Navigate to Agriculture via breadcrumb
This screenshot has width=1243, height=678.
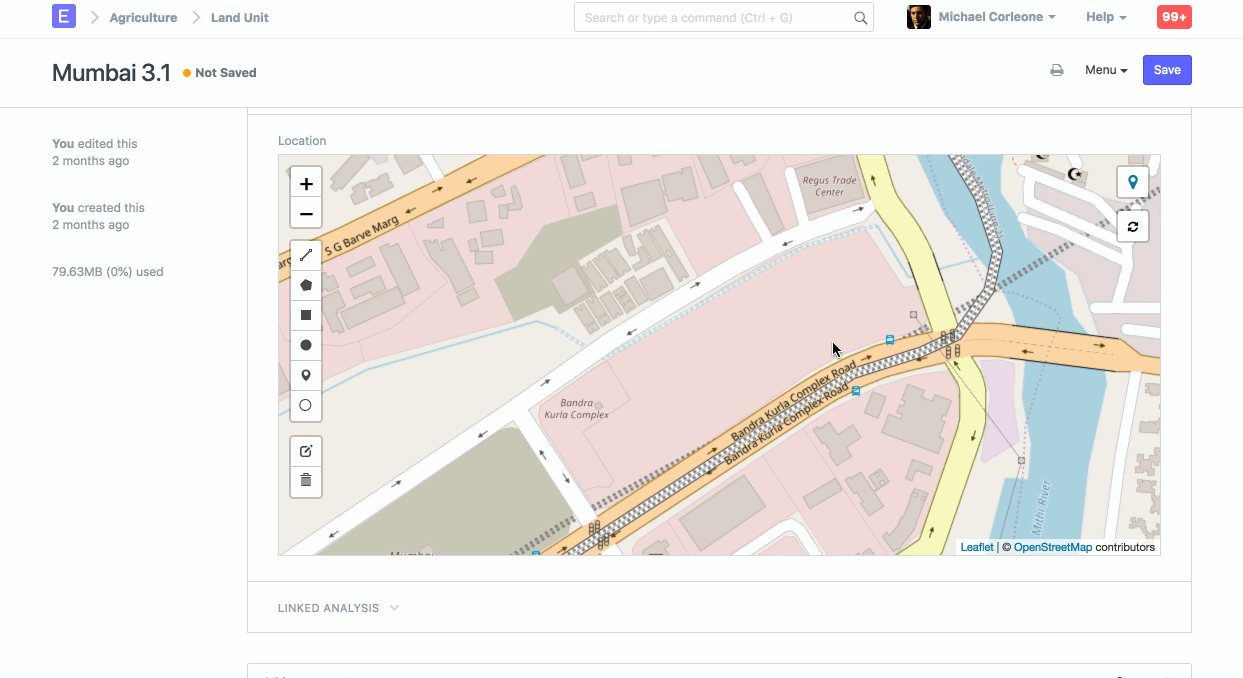[x=143, y=17]
